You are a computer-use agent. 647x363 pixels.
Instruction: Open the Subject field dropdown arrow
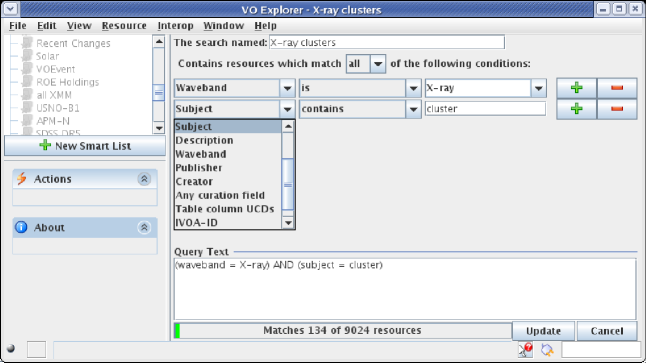click(x=287, y=109)
